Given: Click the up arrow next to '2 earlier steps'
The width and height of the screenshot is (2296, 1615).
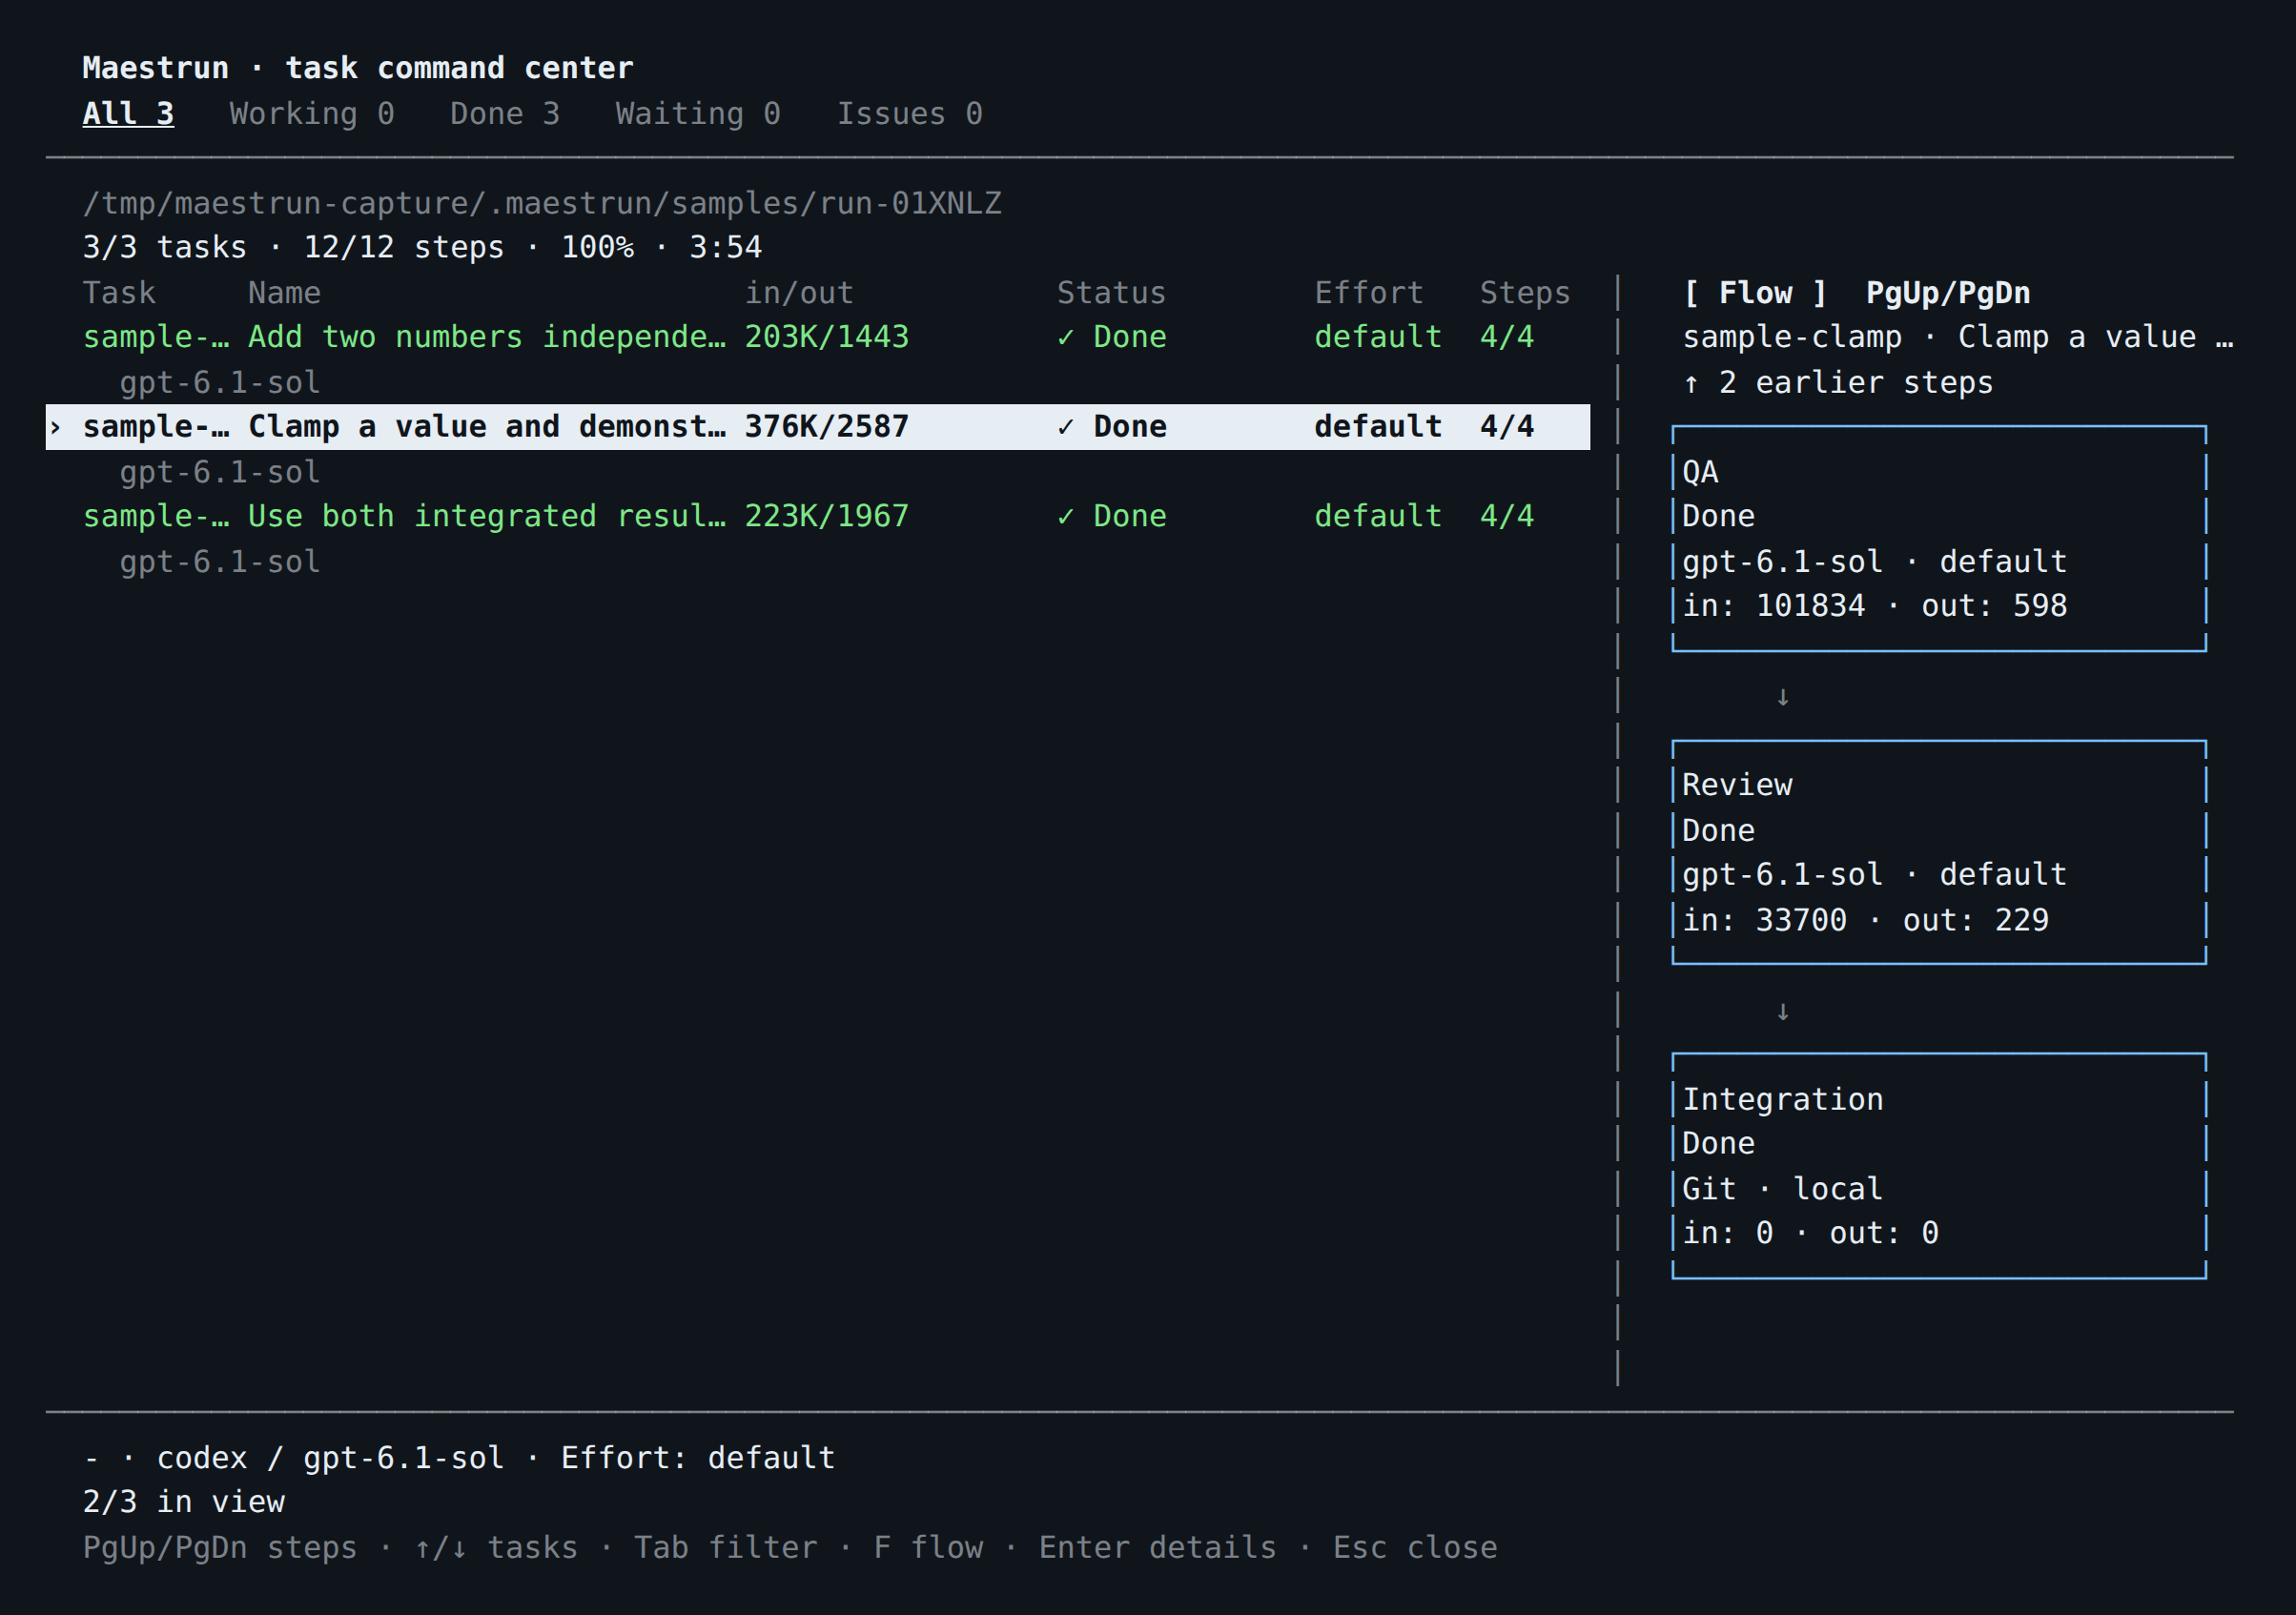Looking at the screenshot, I should click(1691, 383).
